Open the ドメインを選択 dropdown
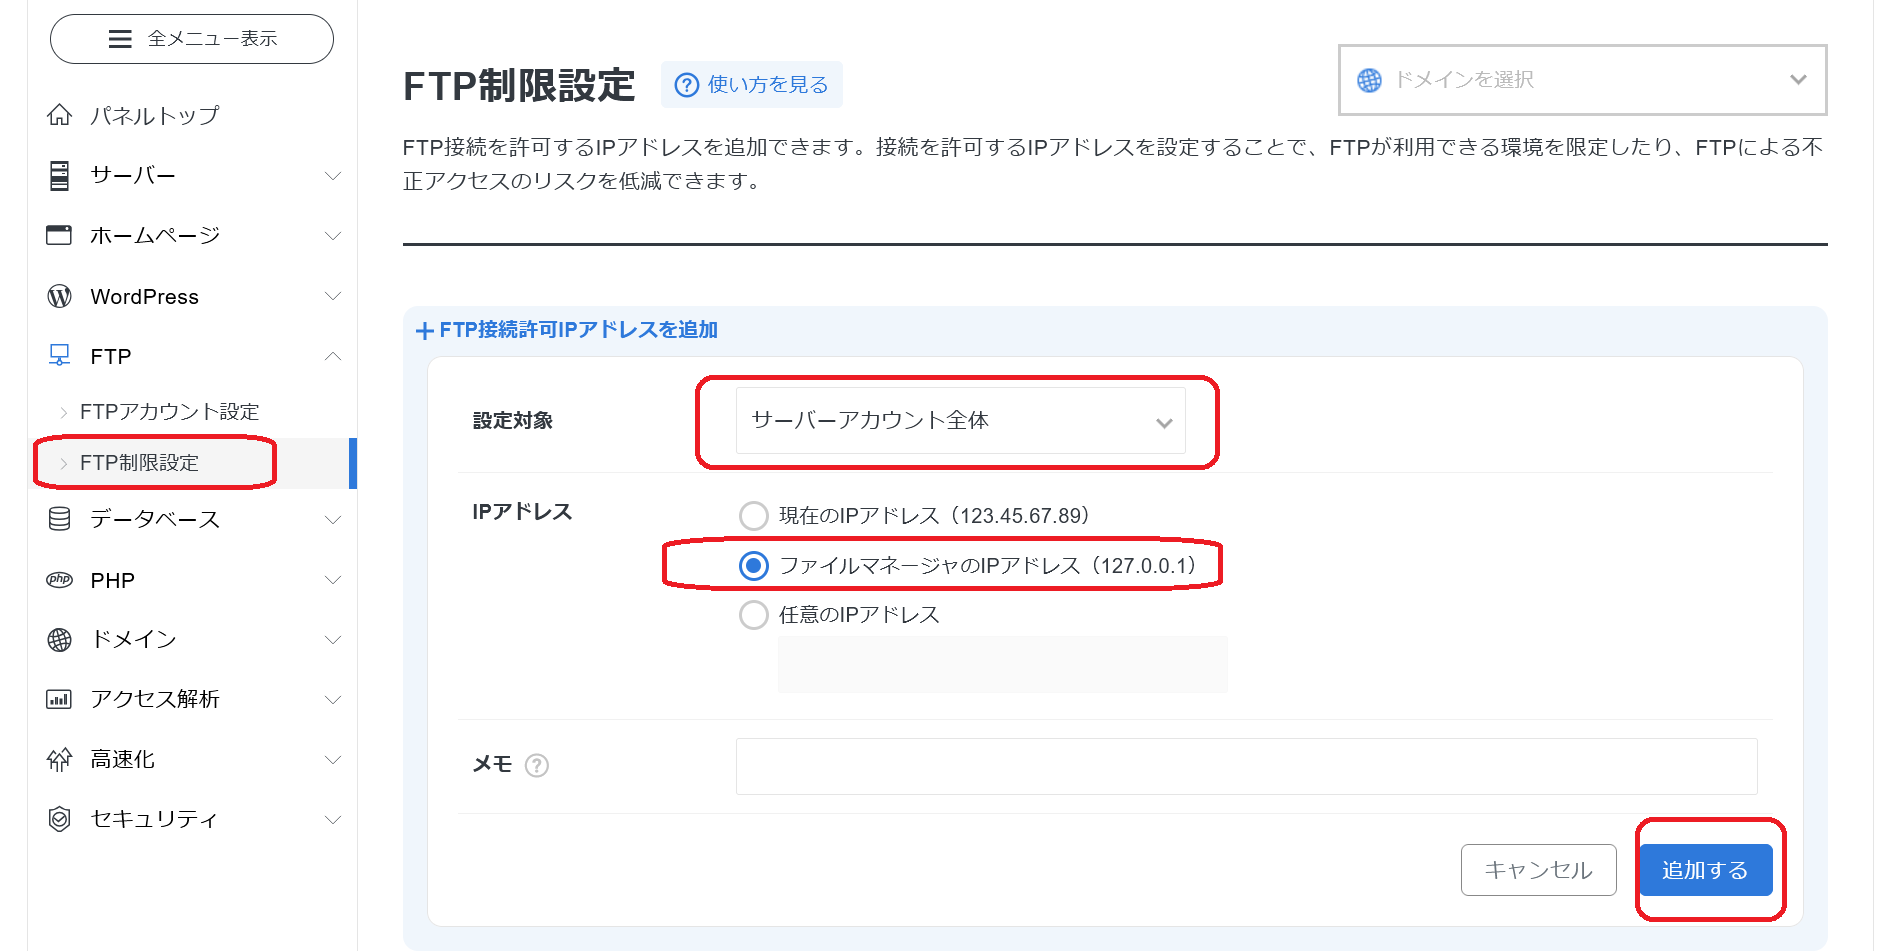1887x951 pixels. point(1583,80)
